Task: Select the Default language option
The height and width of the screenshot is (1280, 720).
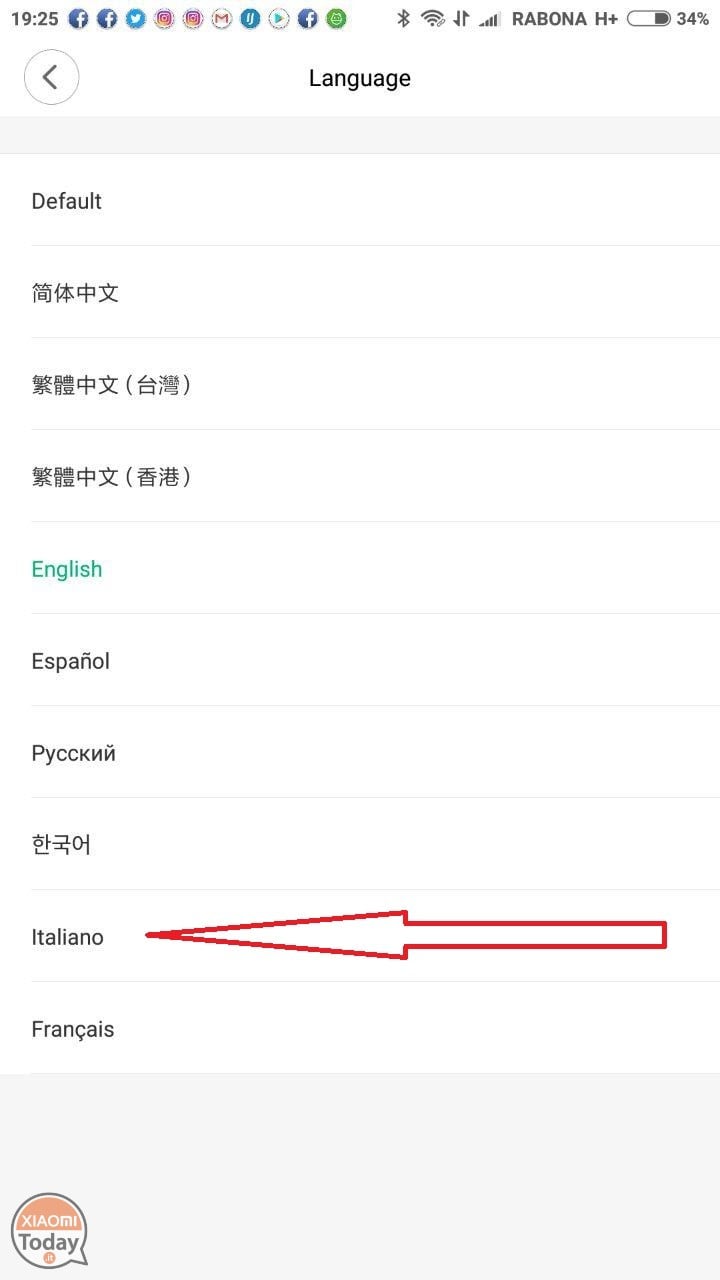Action: click(360, 200)
